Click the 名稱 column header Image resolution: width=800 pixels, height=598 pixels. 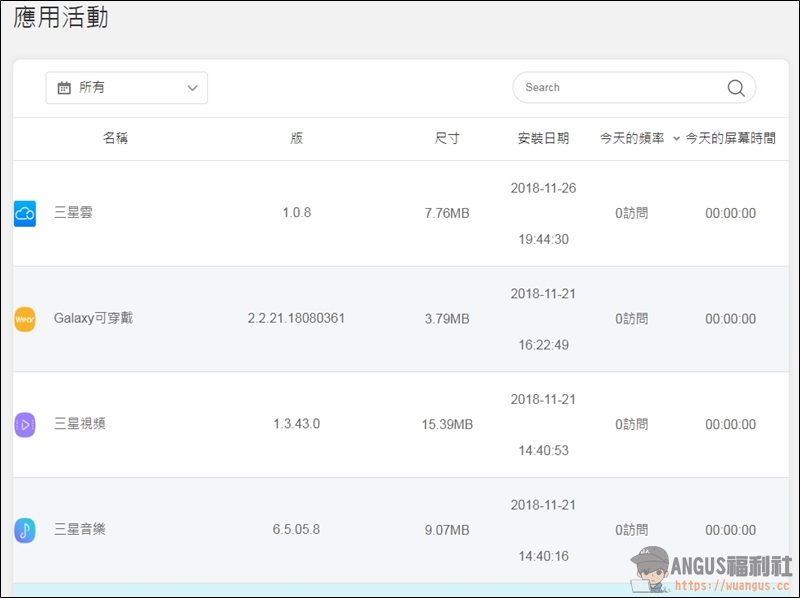pos(116,139)
